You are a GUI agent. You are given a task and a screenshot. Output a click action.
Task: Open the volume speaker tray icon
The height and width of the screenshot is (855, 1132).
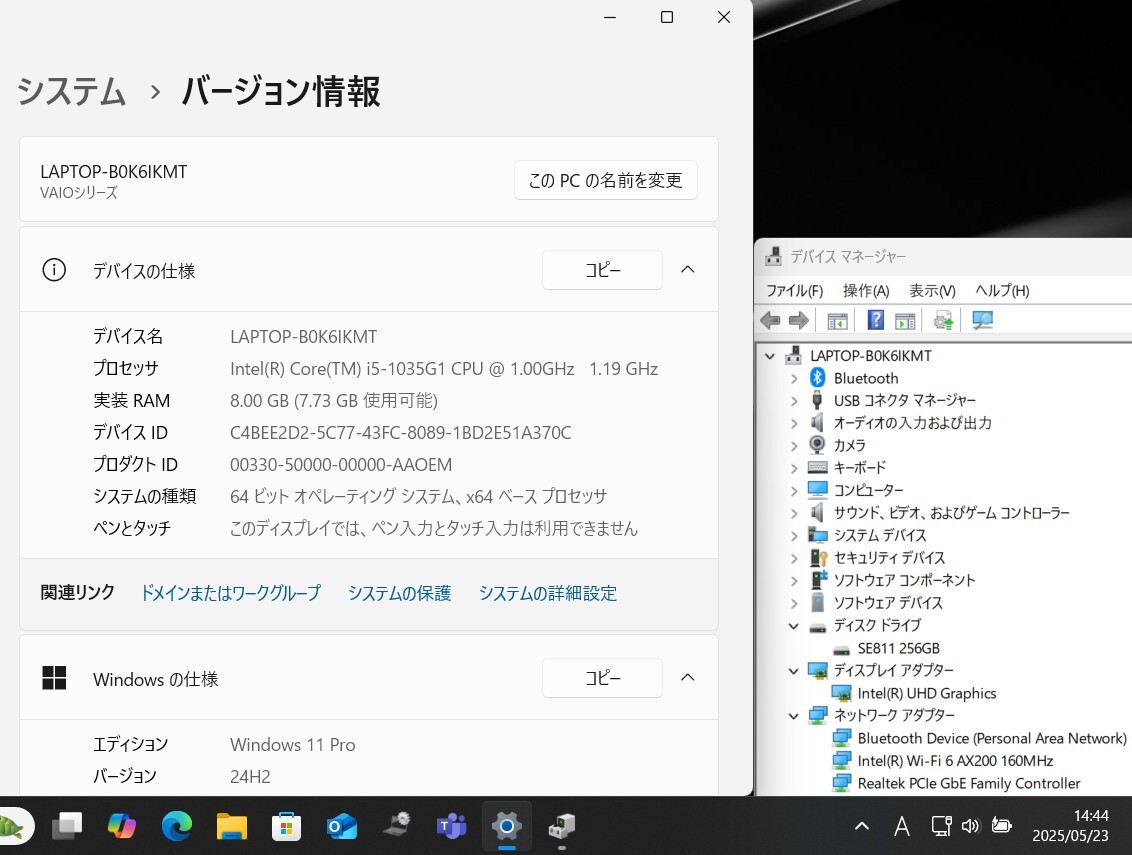tap(971, 826)
